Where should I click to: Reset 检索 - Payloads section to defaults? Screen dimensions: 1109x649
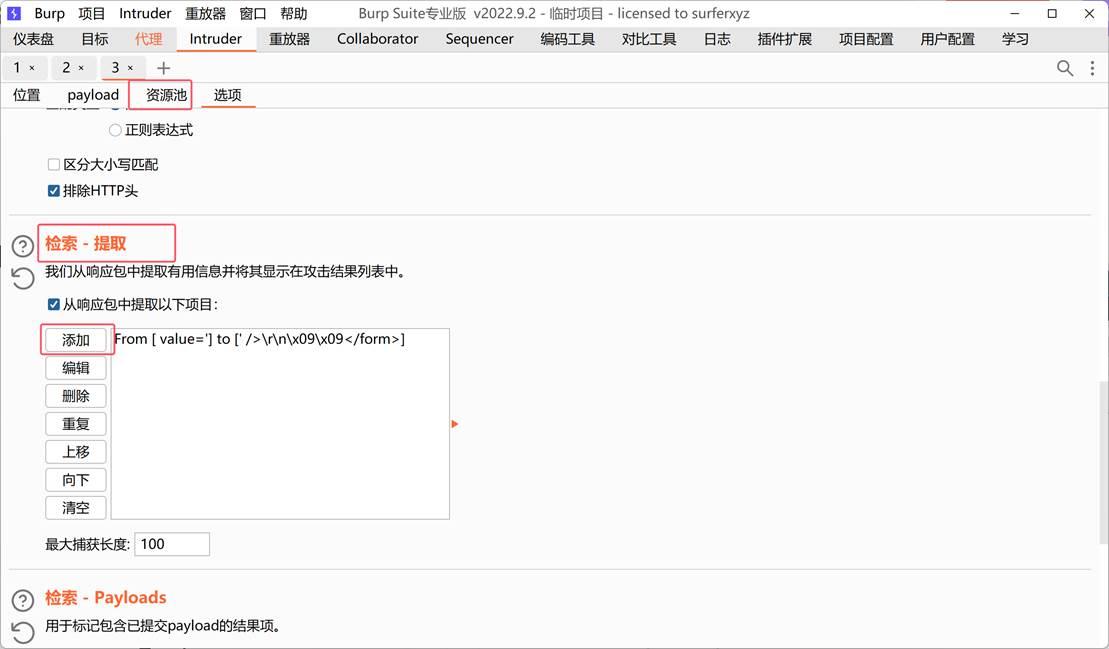coord(23,631)
